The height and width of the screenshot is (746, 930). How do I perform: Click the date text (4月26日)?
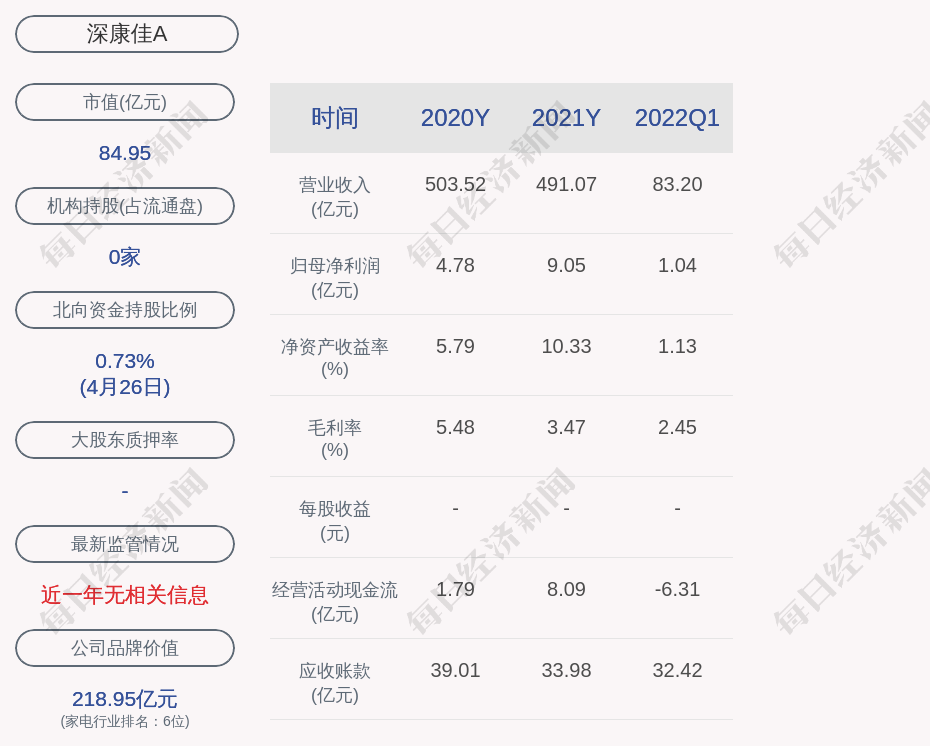point(125,387)
